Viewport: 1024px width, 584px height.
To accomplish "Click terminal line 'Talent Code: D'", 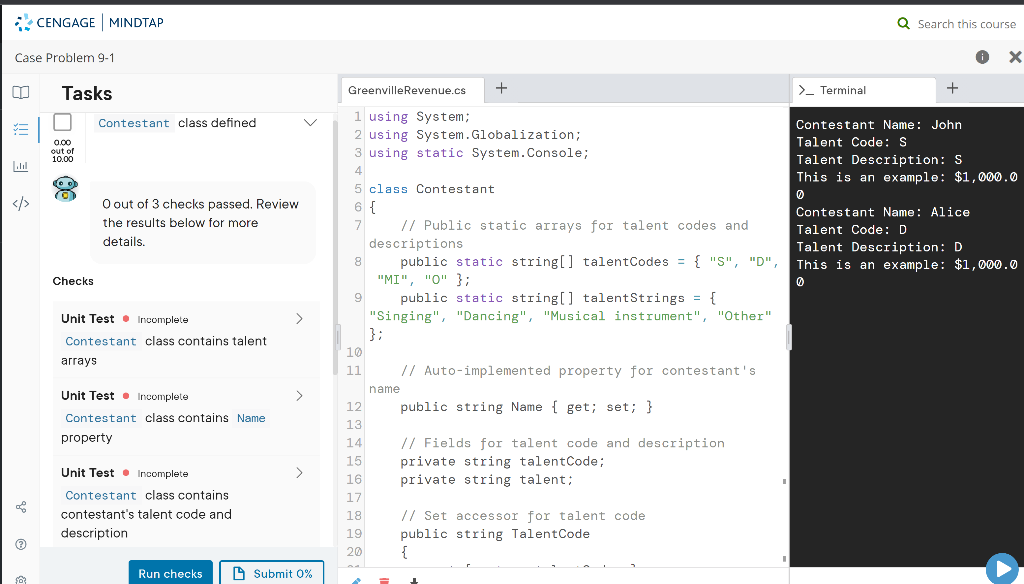I will (851, 230).
